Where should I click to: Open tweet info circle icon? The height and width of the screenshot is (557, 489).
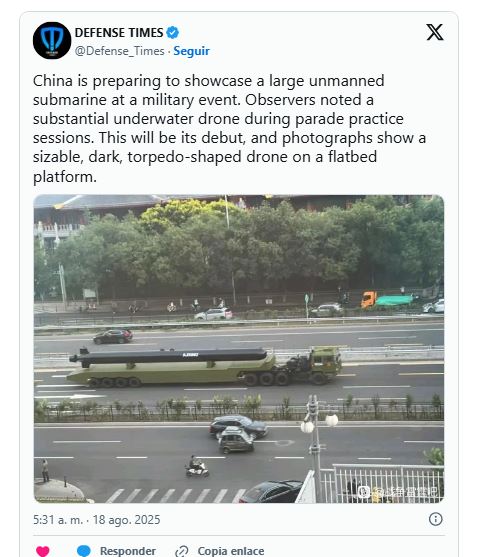click(435, 519)
